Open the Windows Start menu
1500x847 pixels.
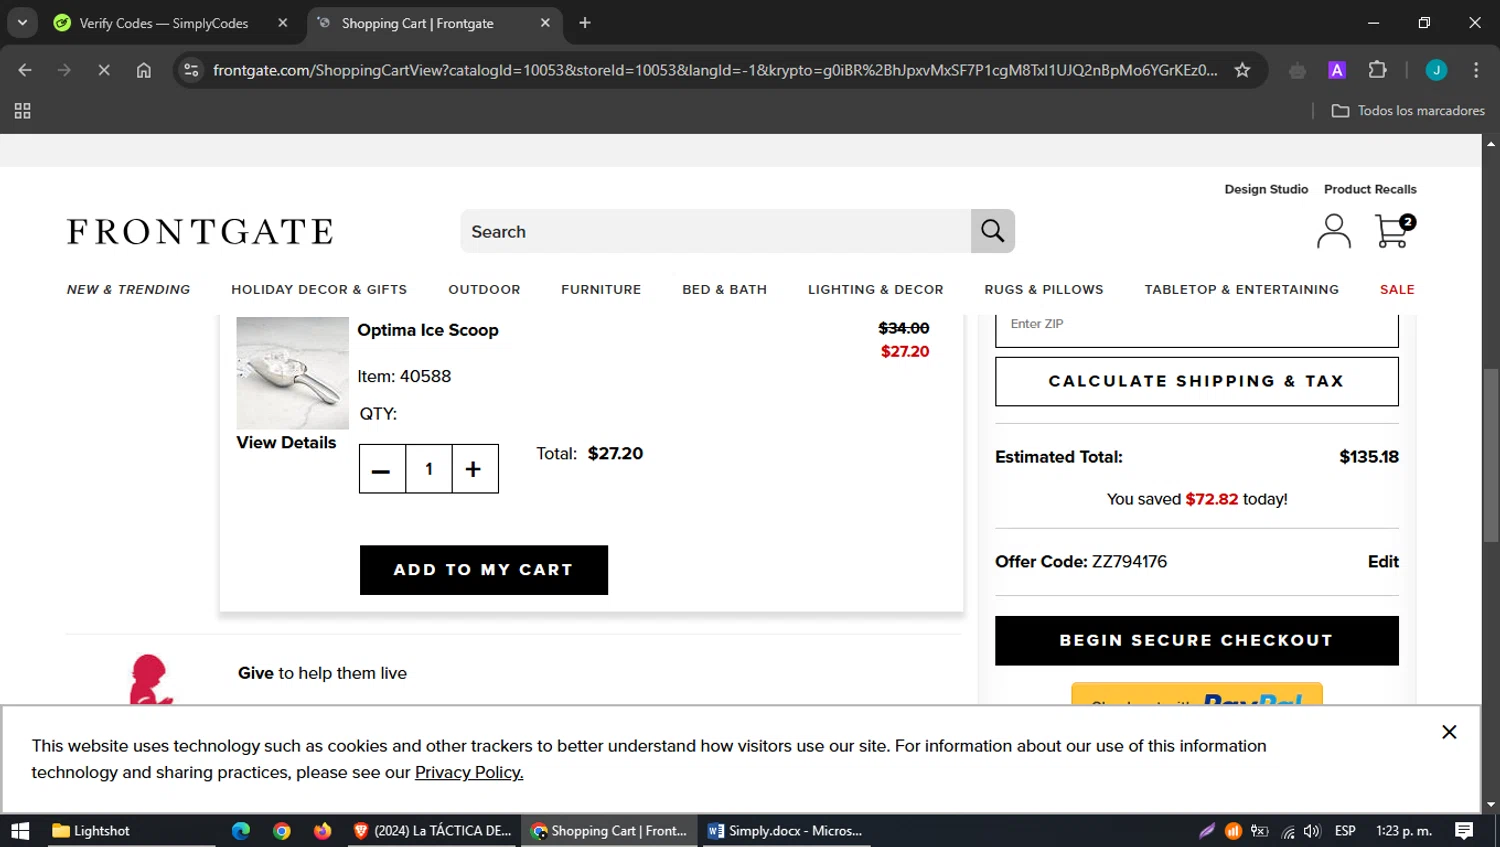[20, 831]
